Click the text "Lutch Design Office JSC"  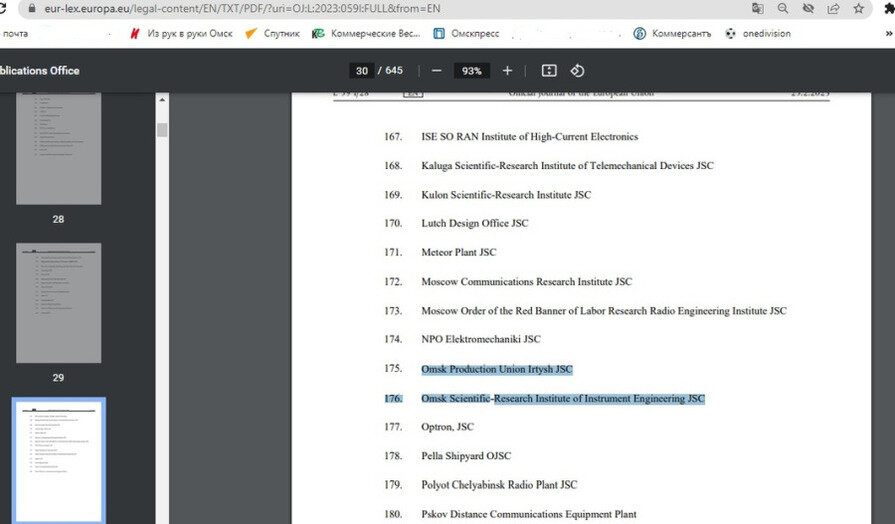[475, 223]
